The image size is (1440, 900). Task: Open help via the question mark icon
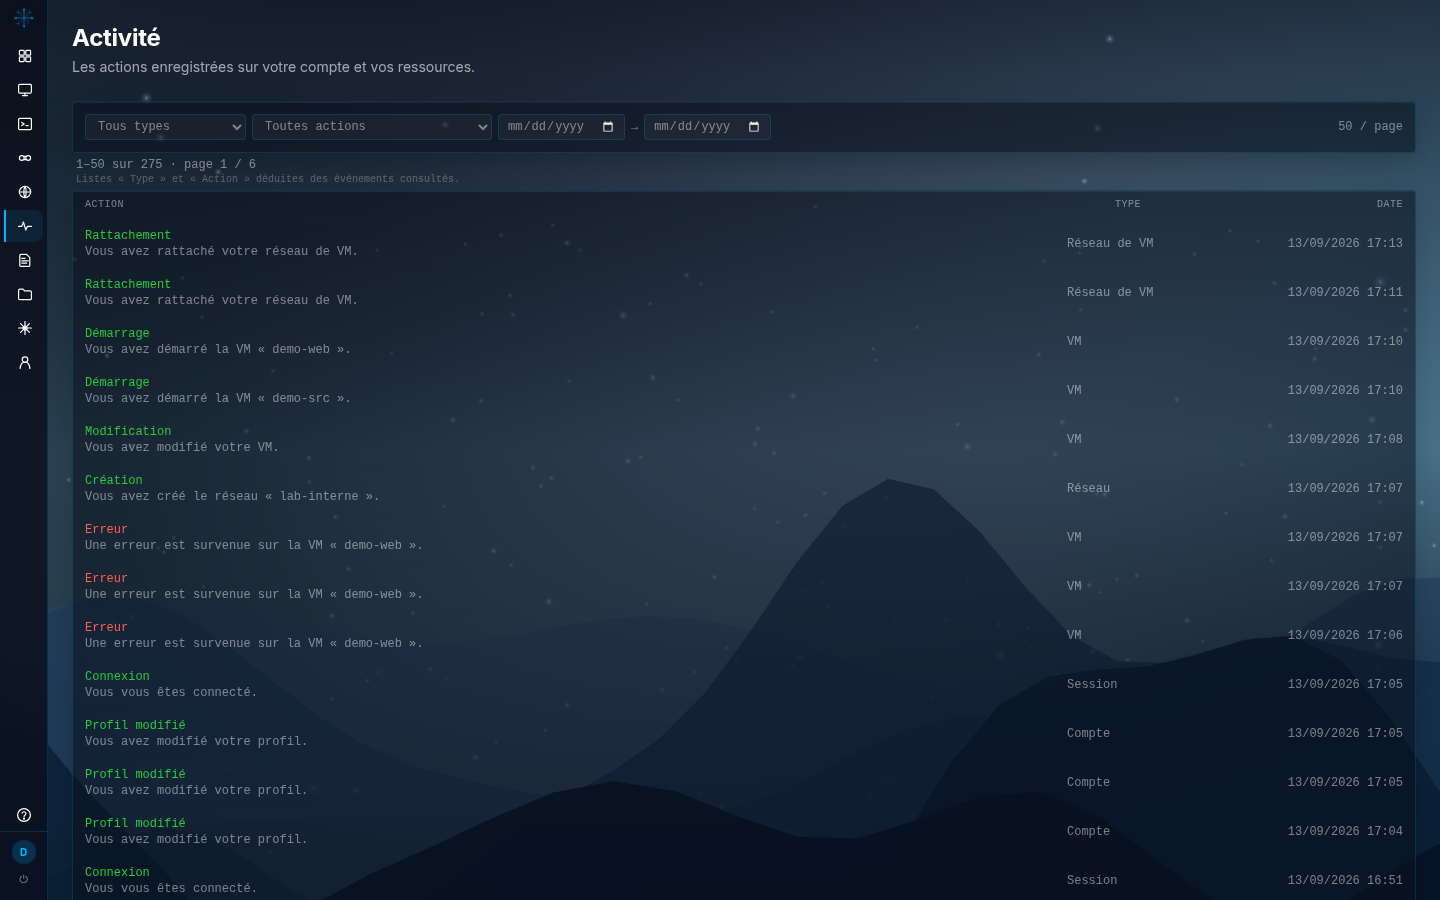pos(24,815)
